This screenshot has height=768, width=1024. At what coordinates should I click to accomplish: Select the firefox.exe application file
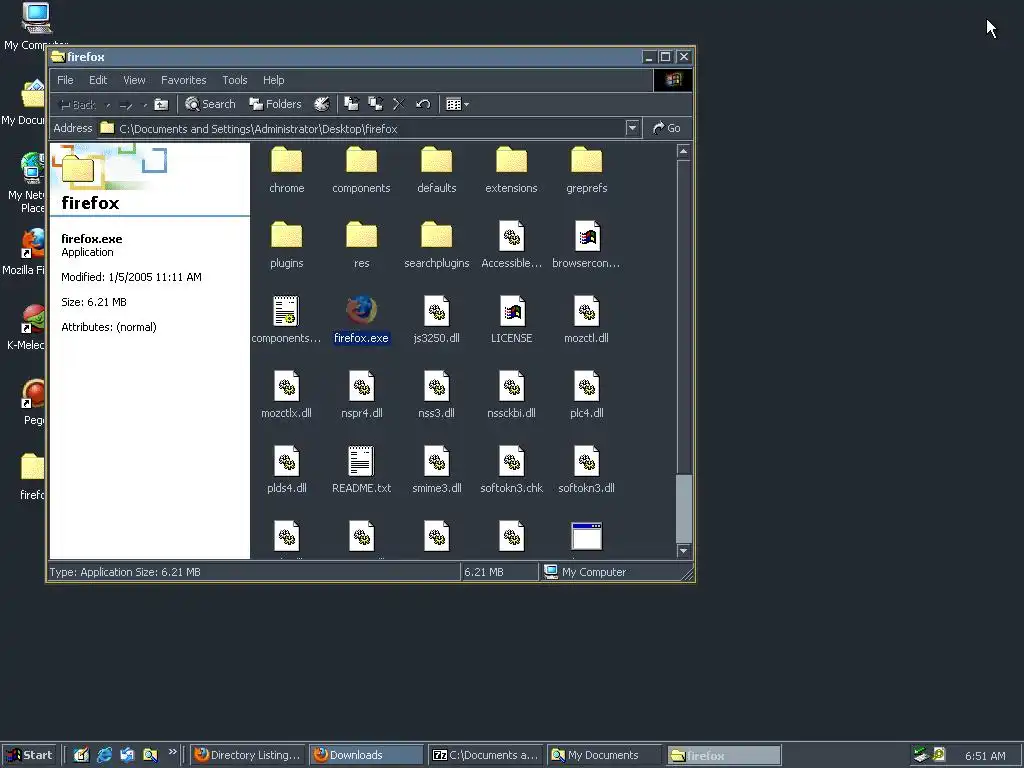[x=361, y=320]
